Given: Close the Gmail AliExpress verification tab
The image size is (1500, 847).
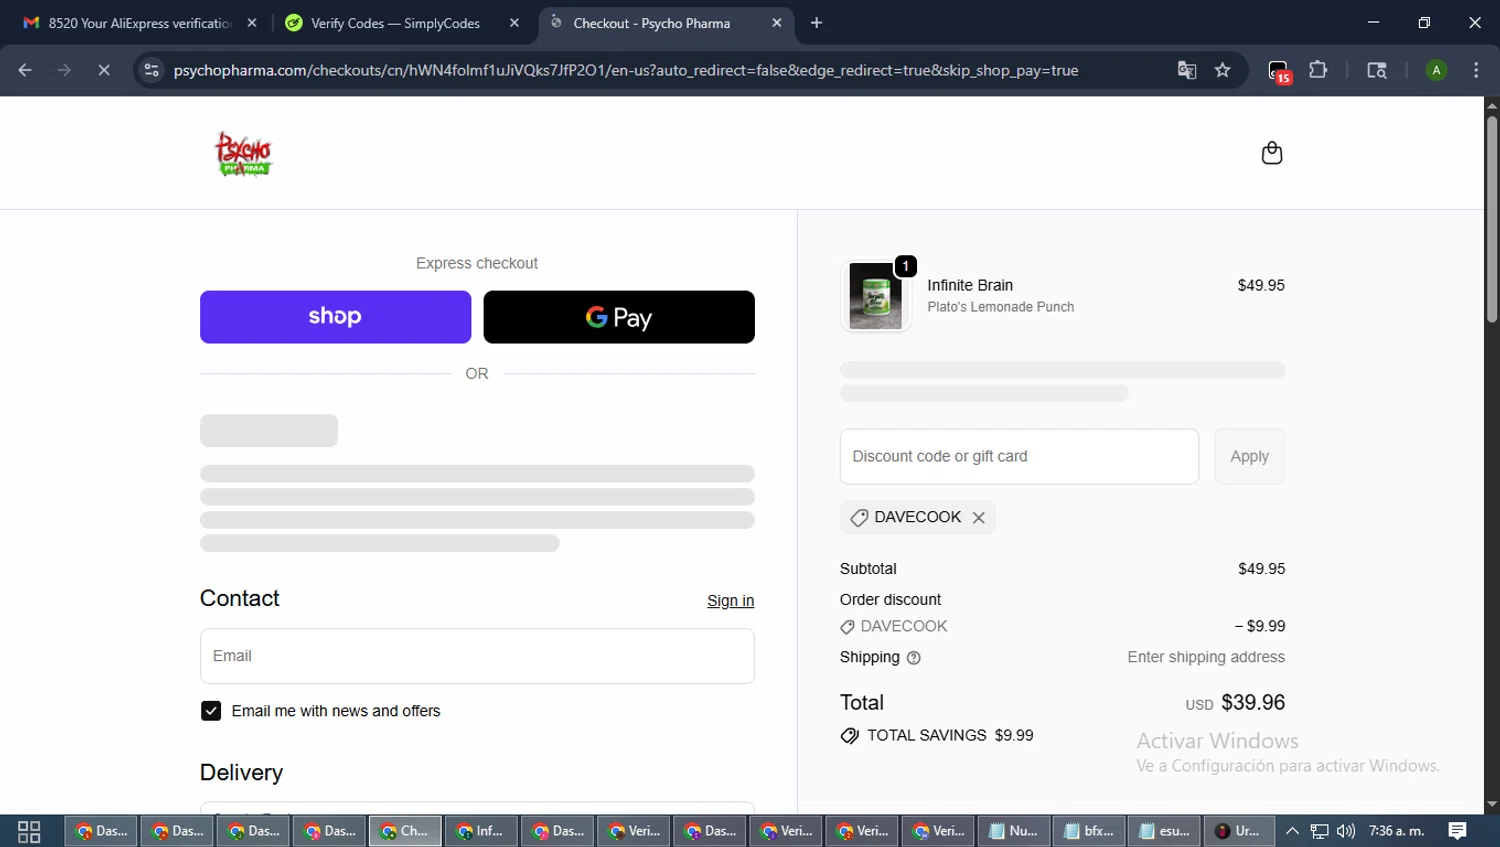Looking at the screenshot, I should pos(252,23).
